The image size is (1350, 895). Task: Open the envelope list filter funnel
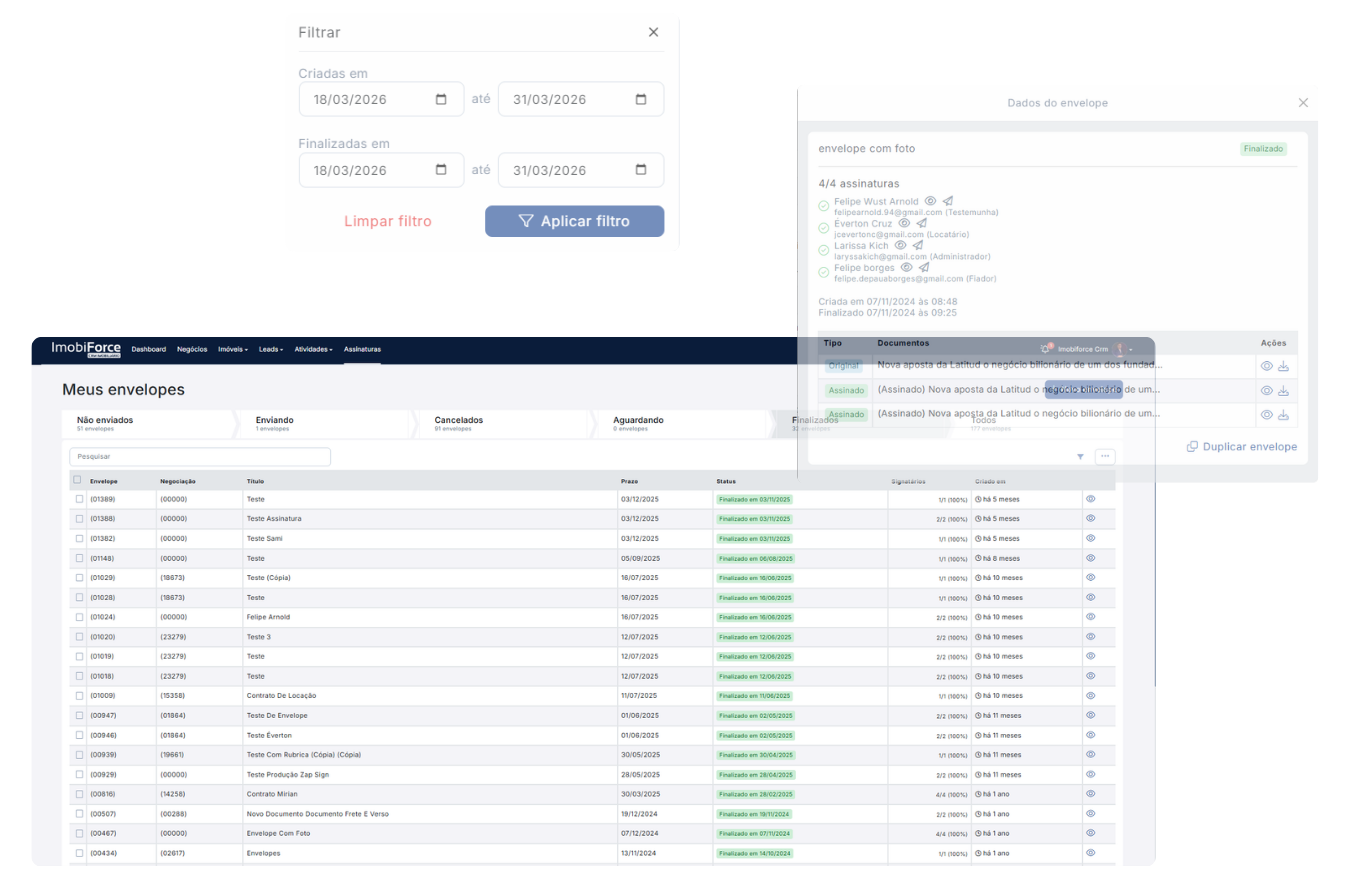coord(1080,457)
